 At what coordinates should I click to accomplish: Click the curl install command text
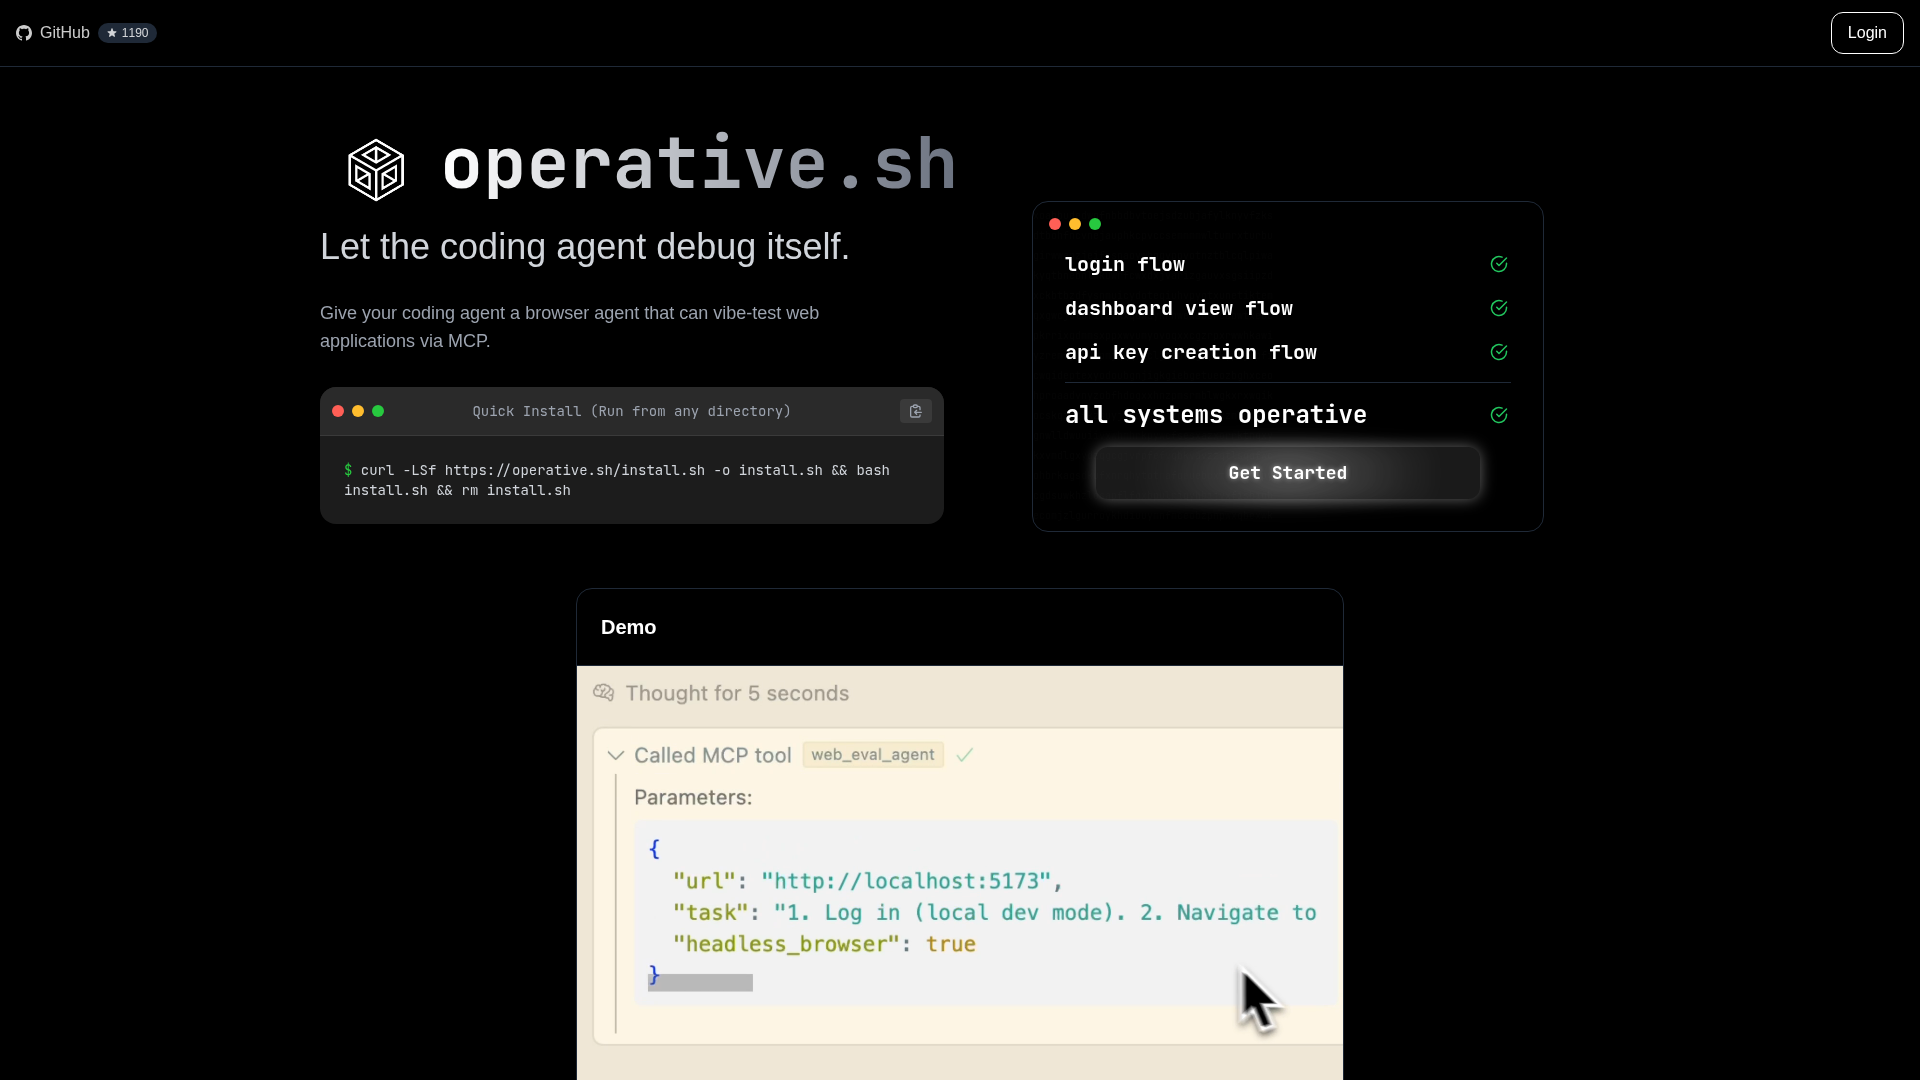pos(616,480)
